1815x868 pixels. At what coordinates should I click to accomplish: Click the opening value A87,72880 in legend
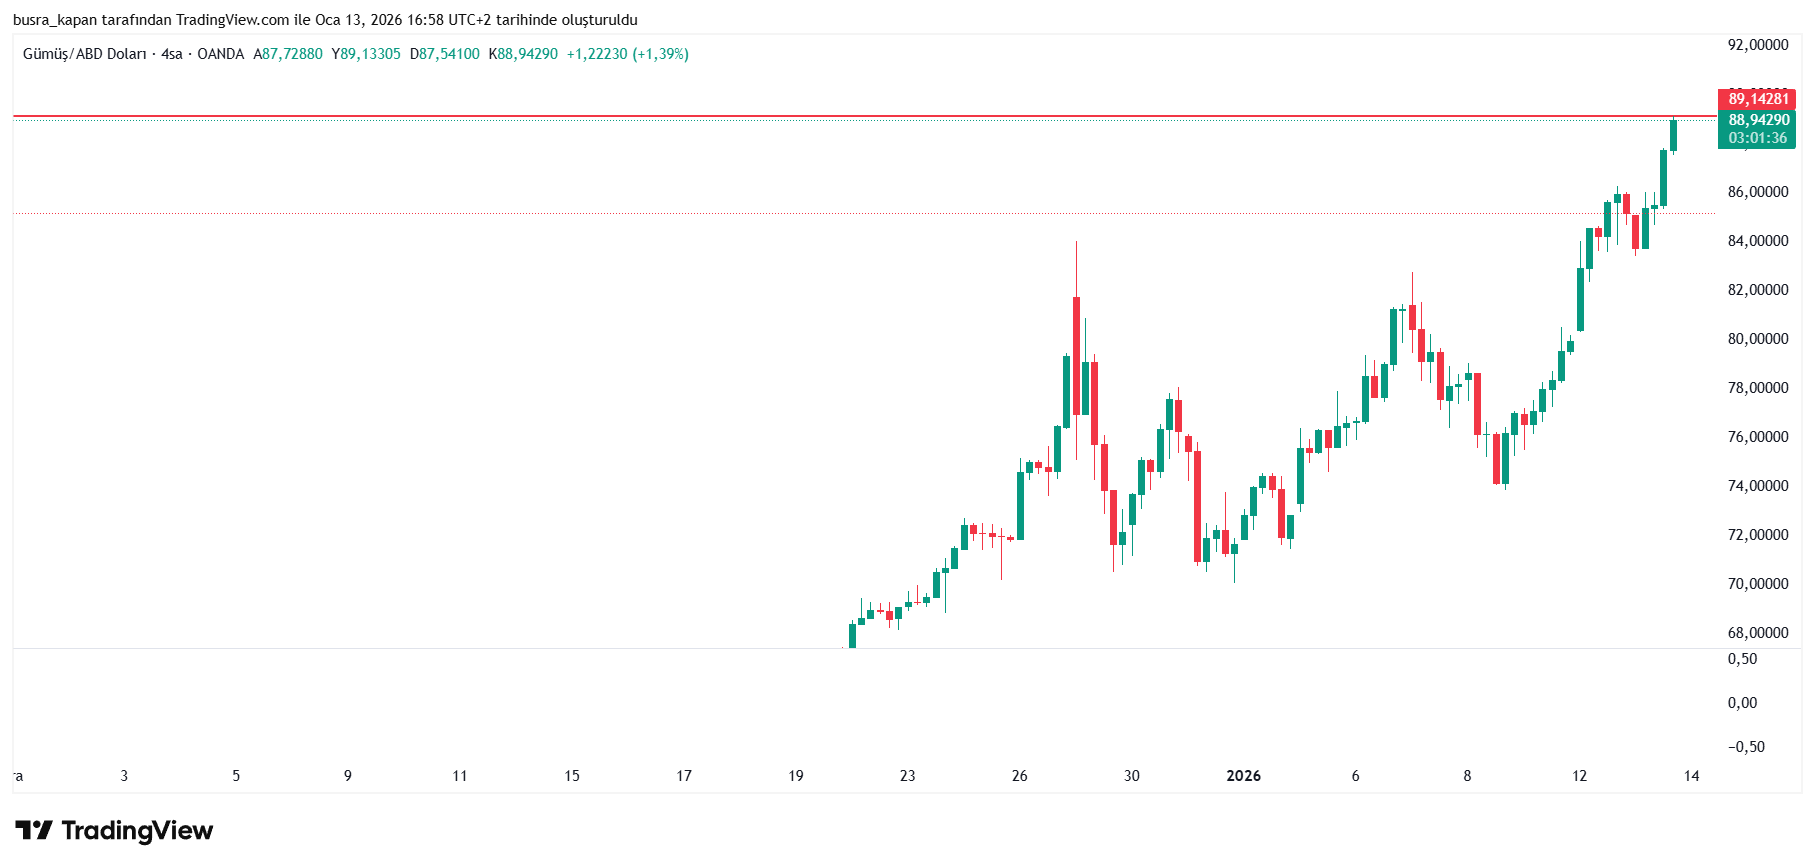288,54
